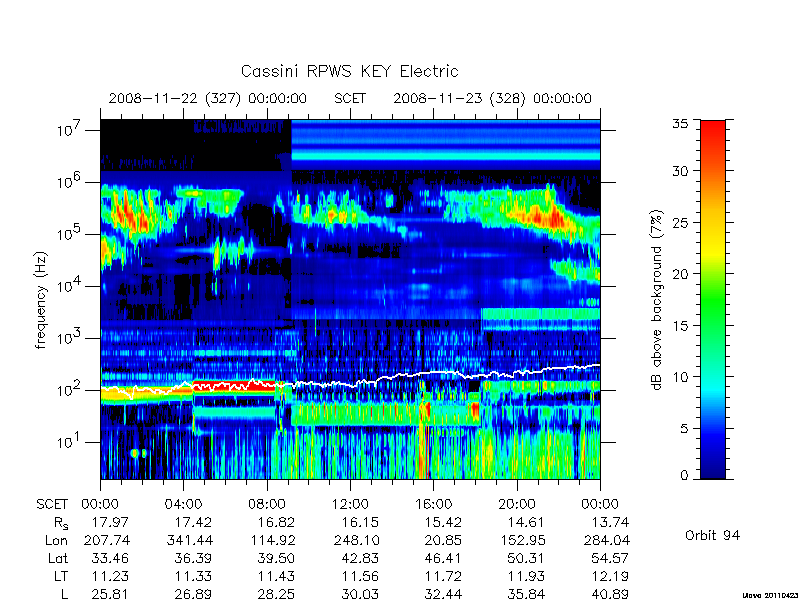Click the Rs value '16.82'
This screenshot has height=600, width=800.
point(276,522)
